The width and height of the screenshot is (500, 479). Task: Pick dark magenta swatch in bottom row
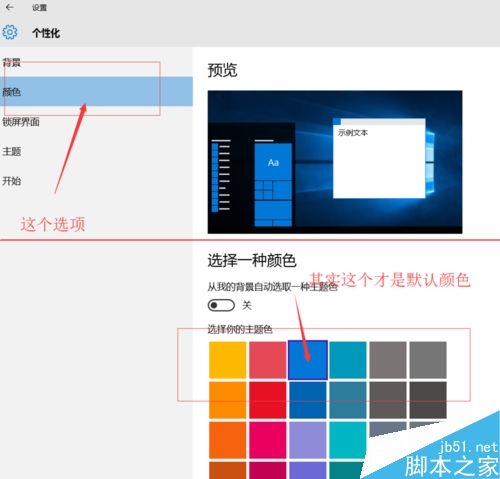click(x=268, y=470)
